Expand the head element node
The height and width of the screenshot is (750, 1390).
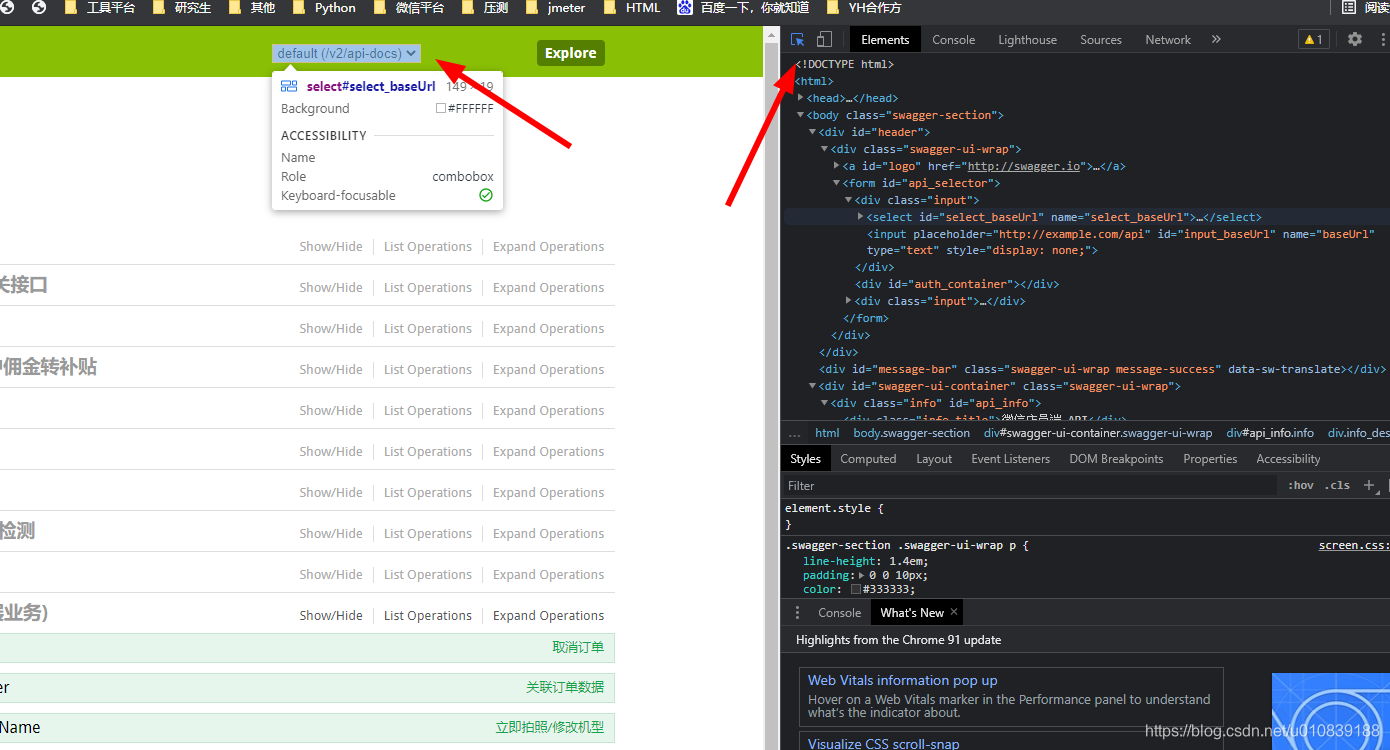click(801, 98)
